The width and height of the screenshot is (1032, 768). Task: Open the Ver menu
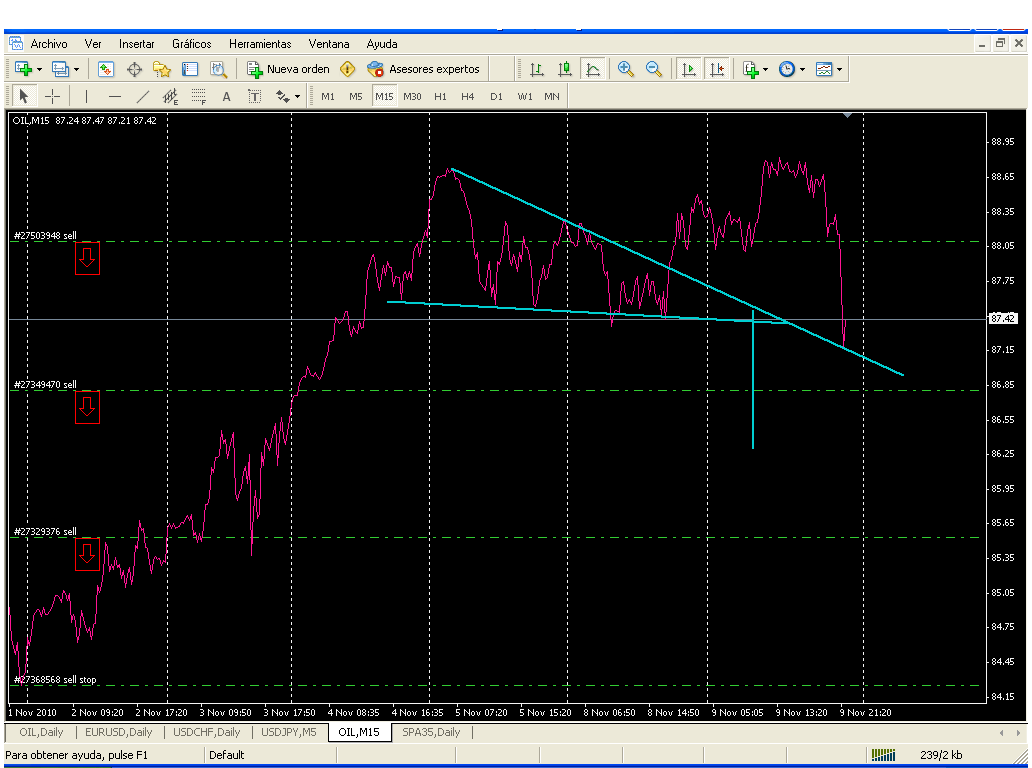[x=93, y=44]
